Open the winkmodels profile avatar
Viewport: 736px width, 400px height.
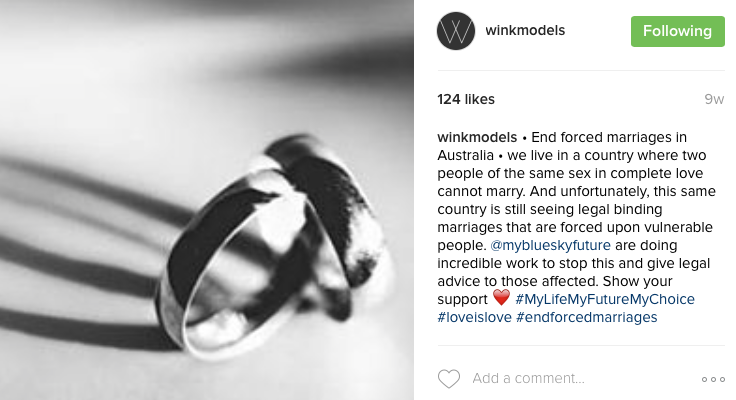coord(456,31)
